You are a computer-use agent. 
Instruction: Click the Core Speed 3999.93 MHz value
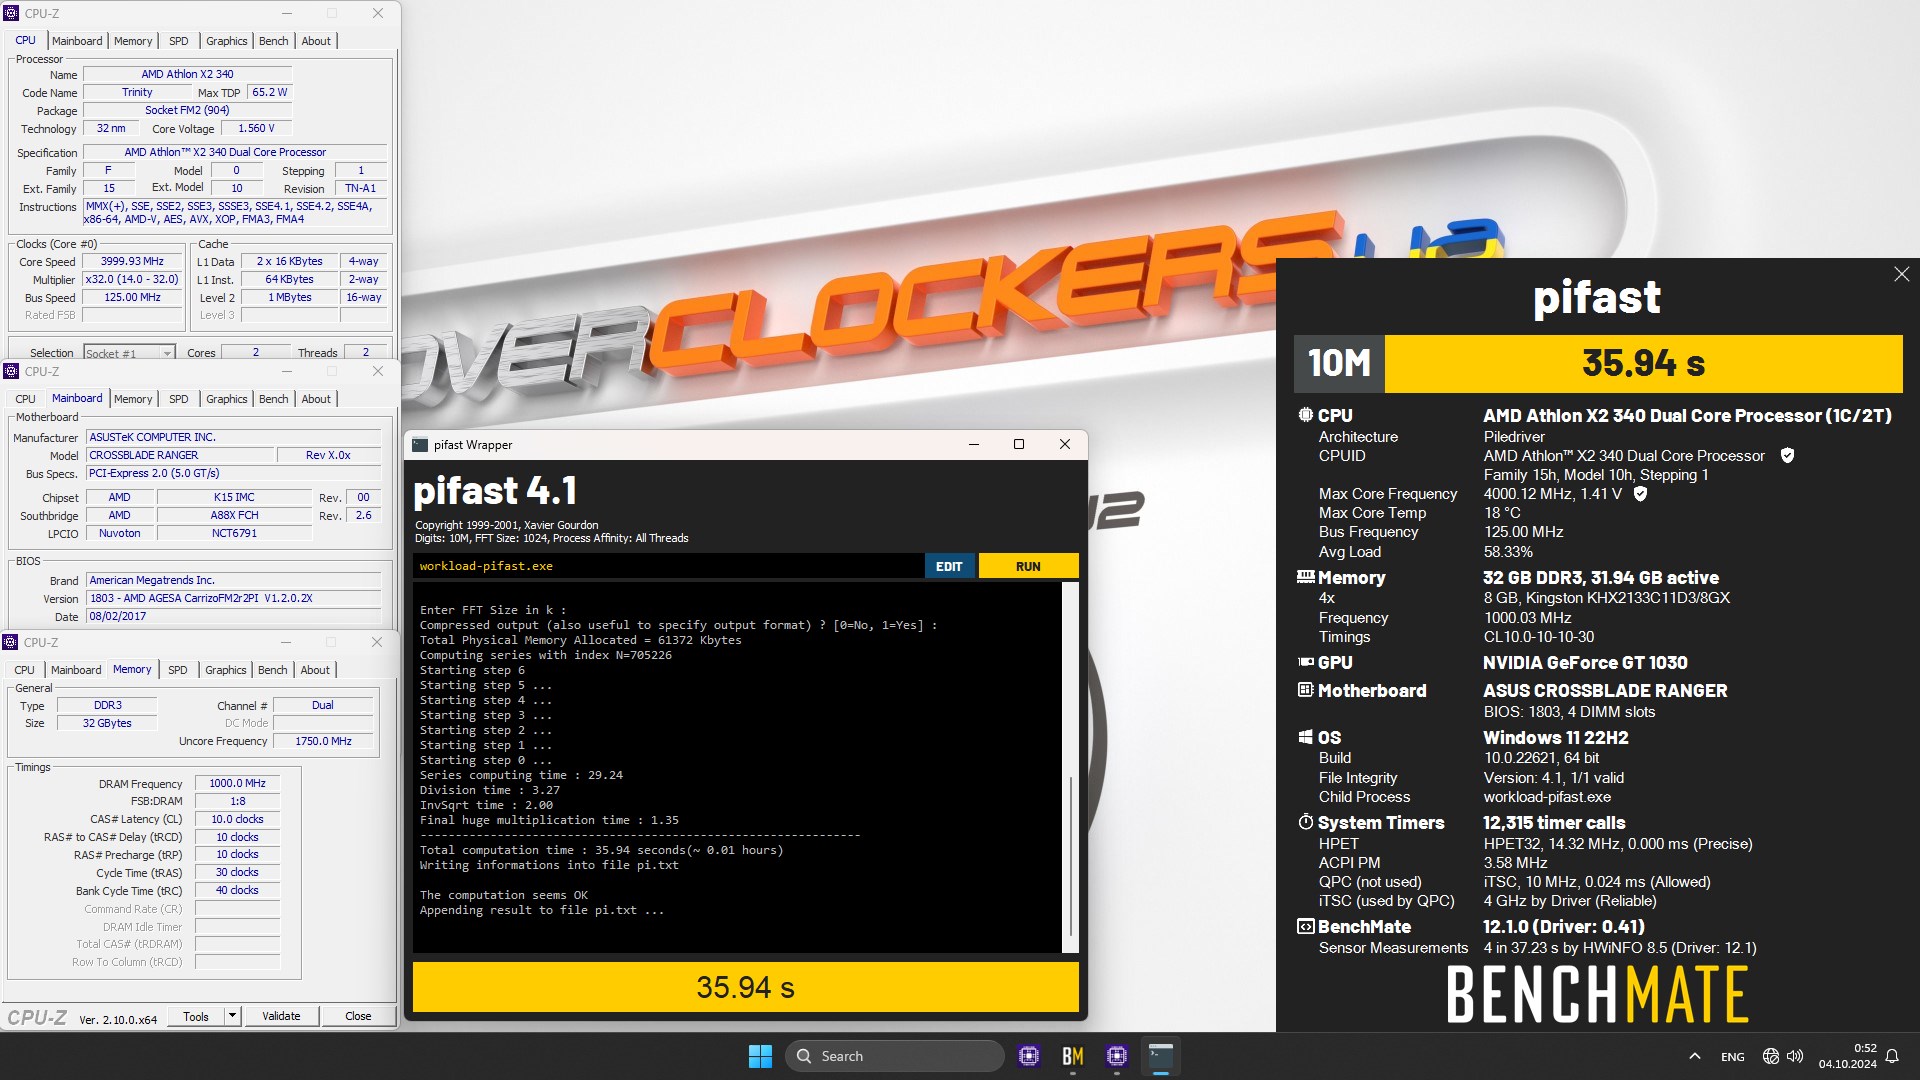pos(132,262)
